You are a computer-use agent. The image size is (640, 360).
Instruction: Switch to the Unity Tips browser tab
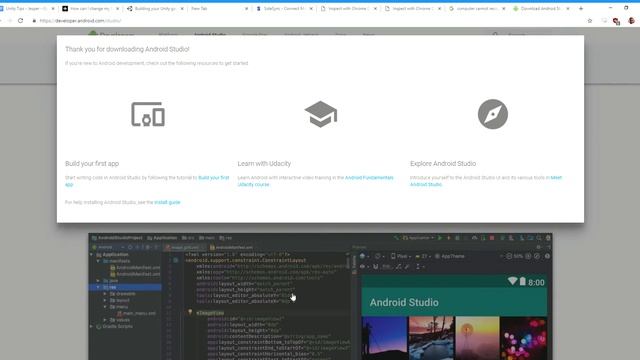click(x=27, y=8)
